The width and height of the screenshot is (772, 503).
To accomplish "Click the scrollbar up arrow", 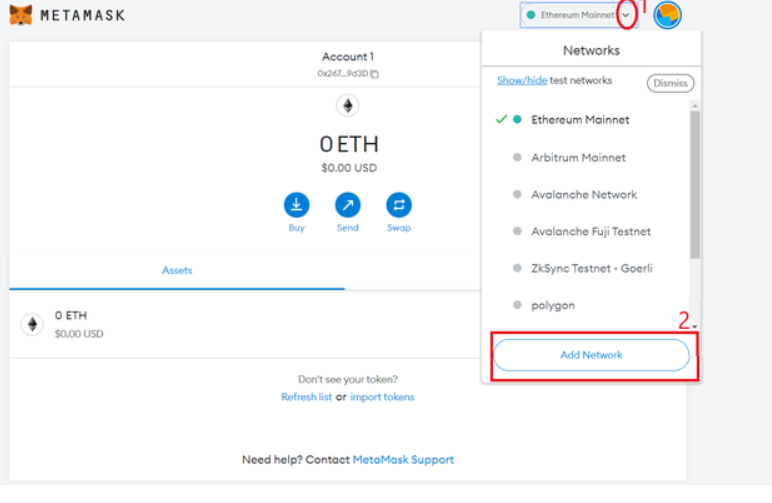I will 695,106.
